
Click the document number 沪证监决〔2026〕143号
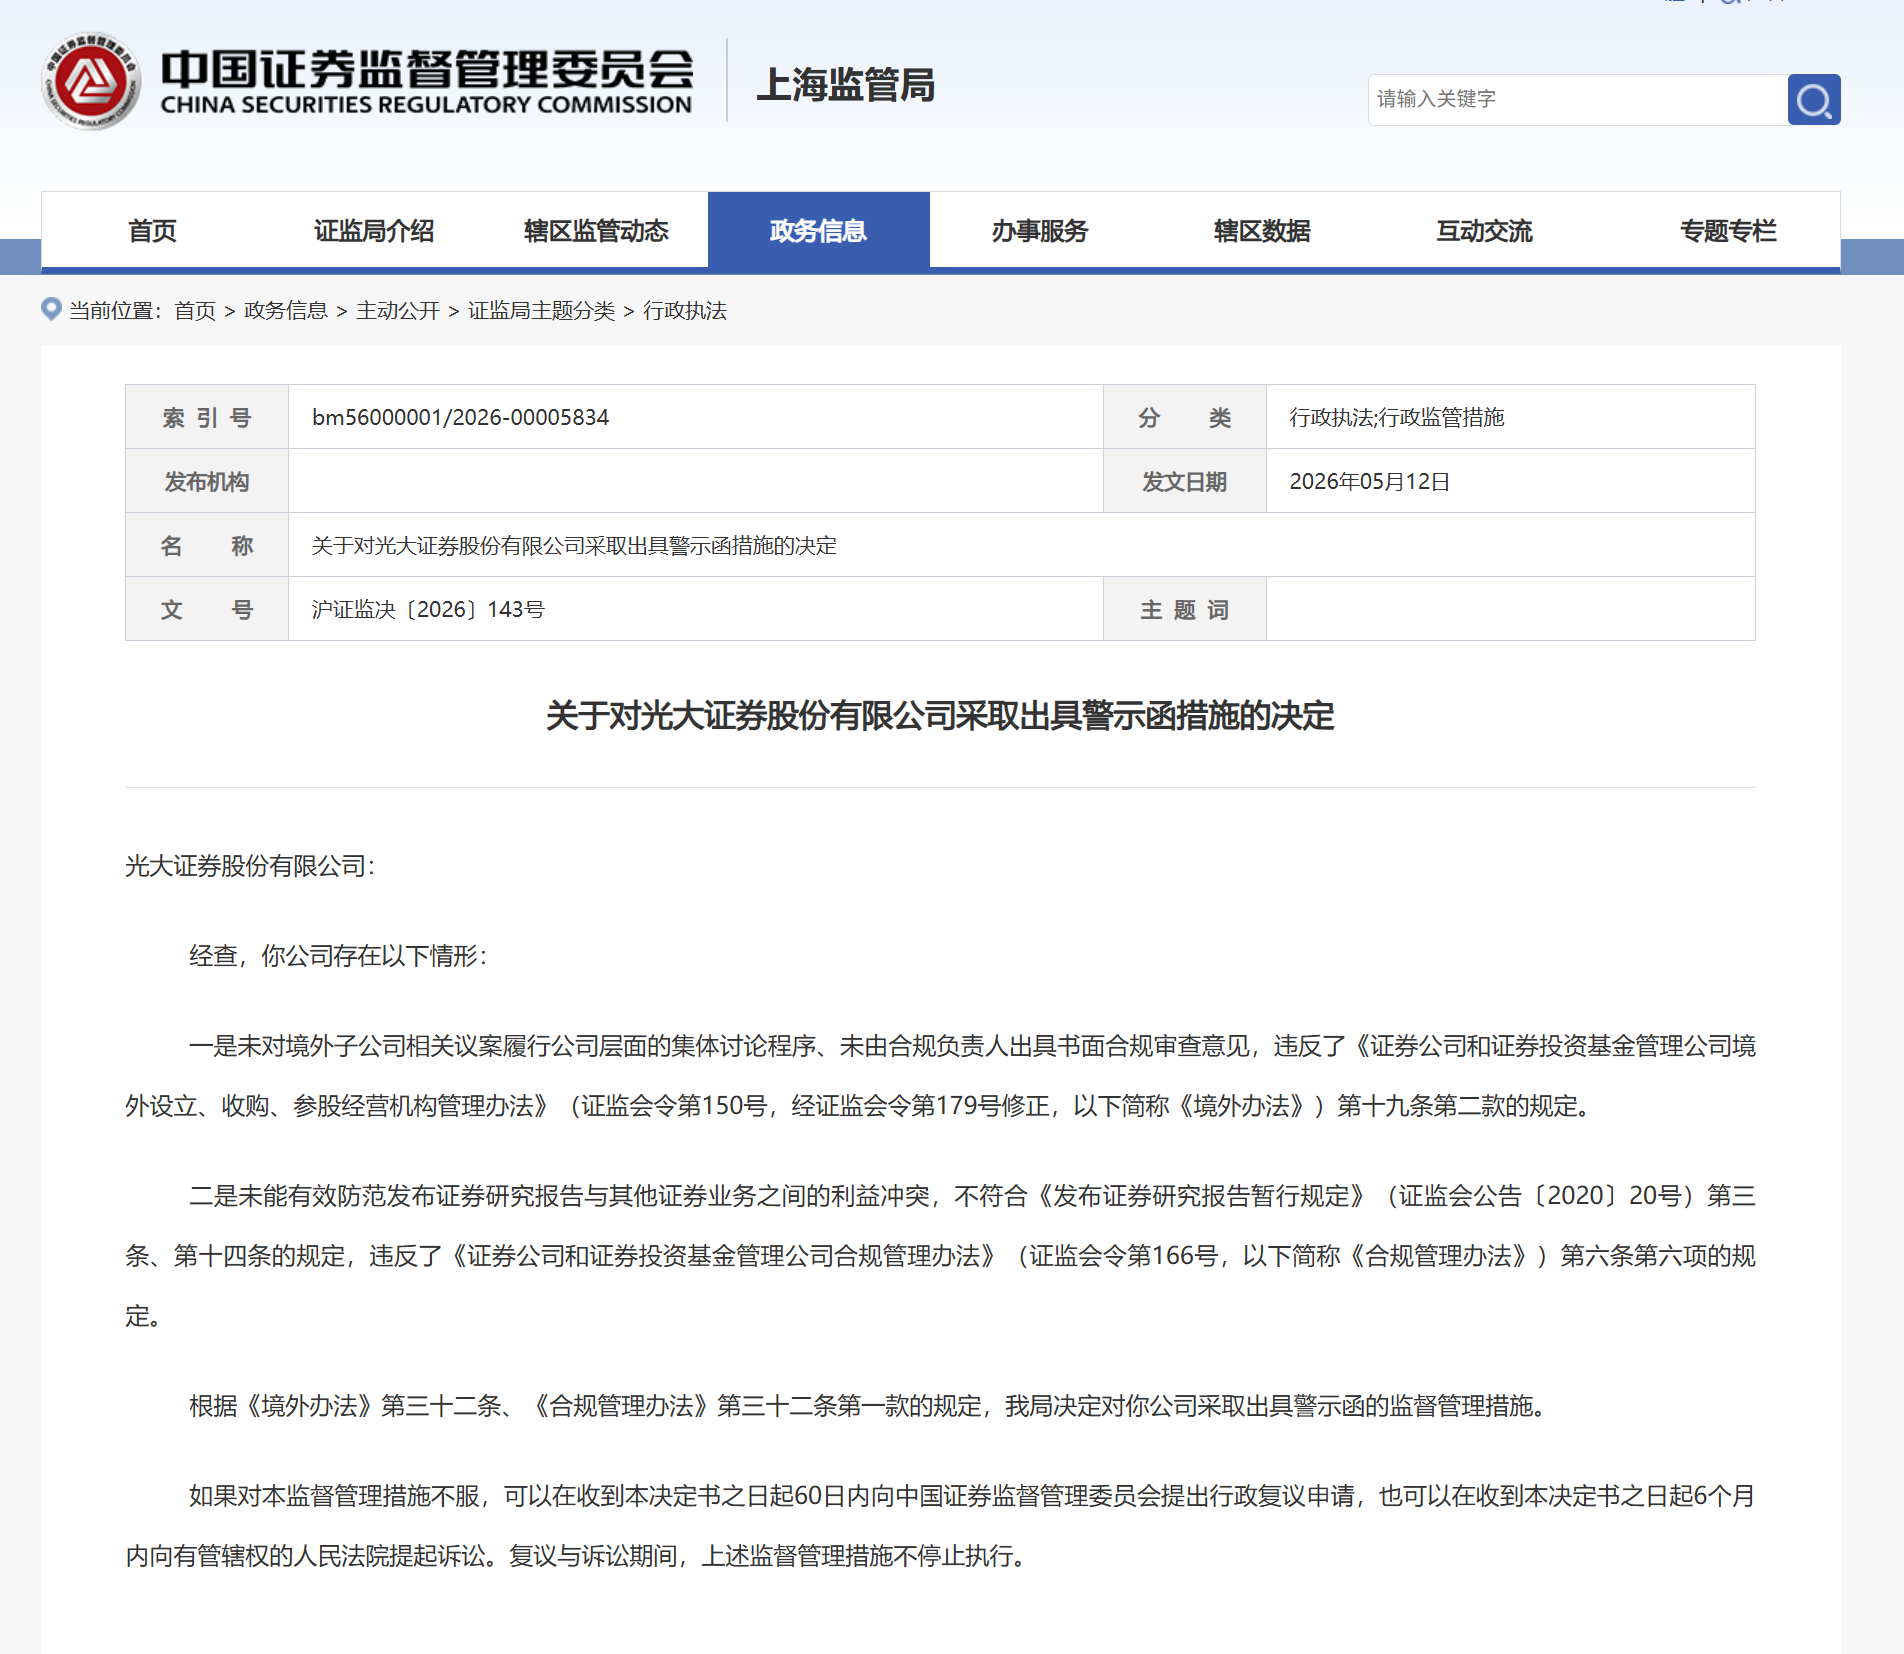(428, 609)
